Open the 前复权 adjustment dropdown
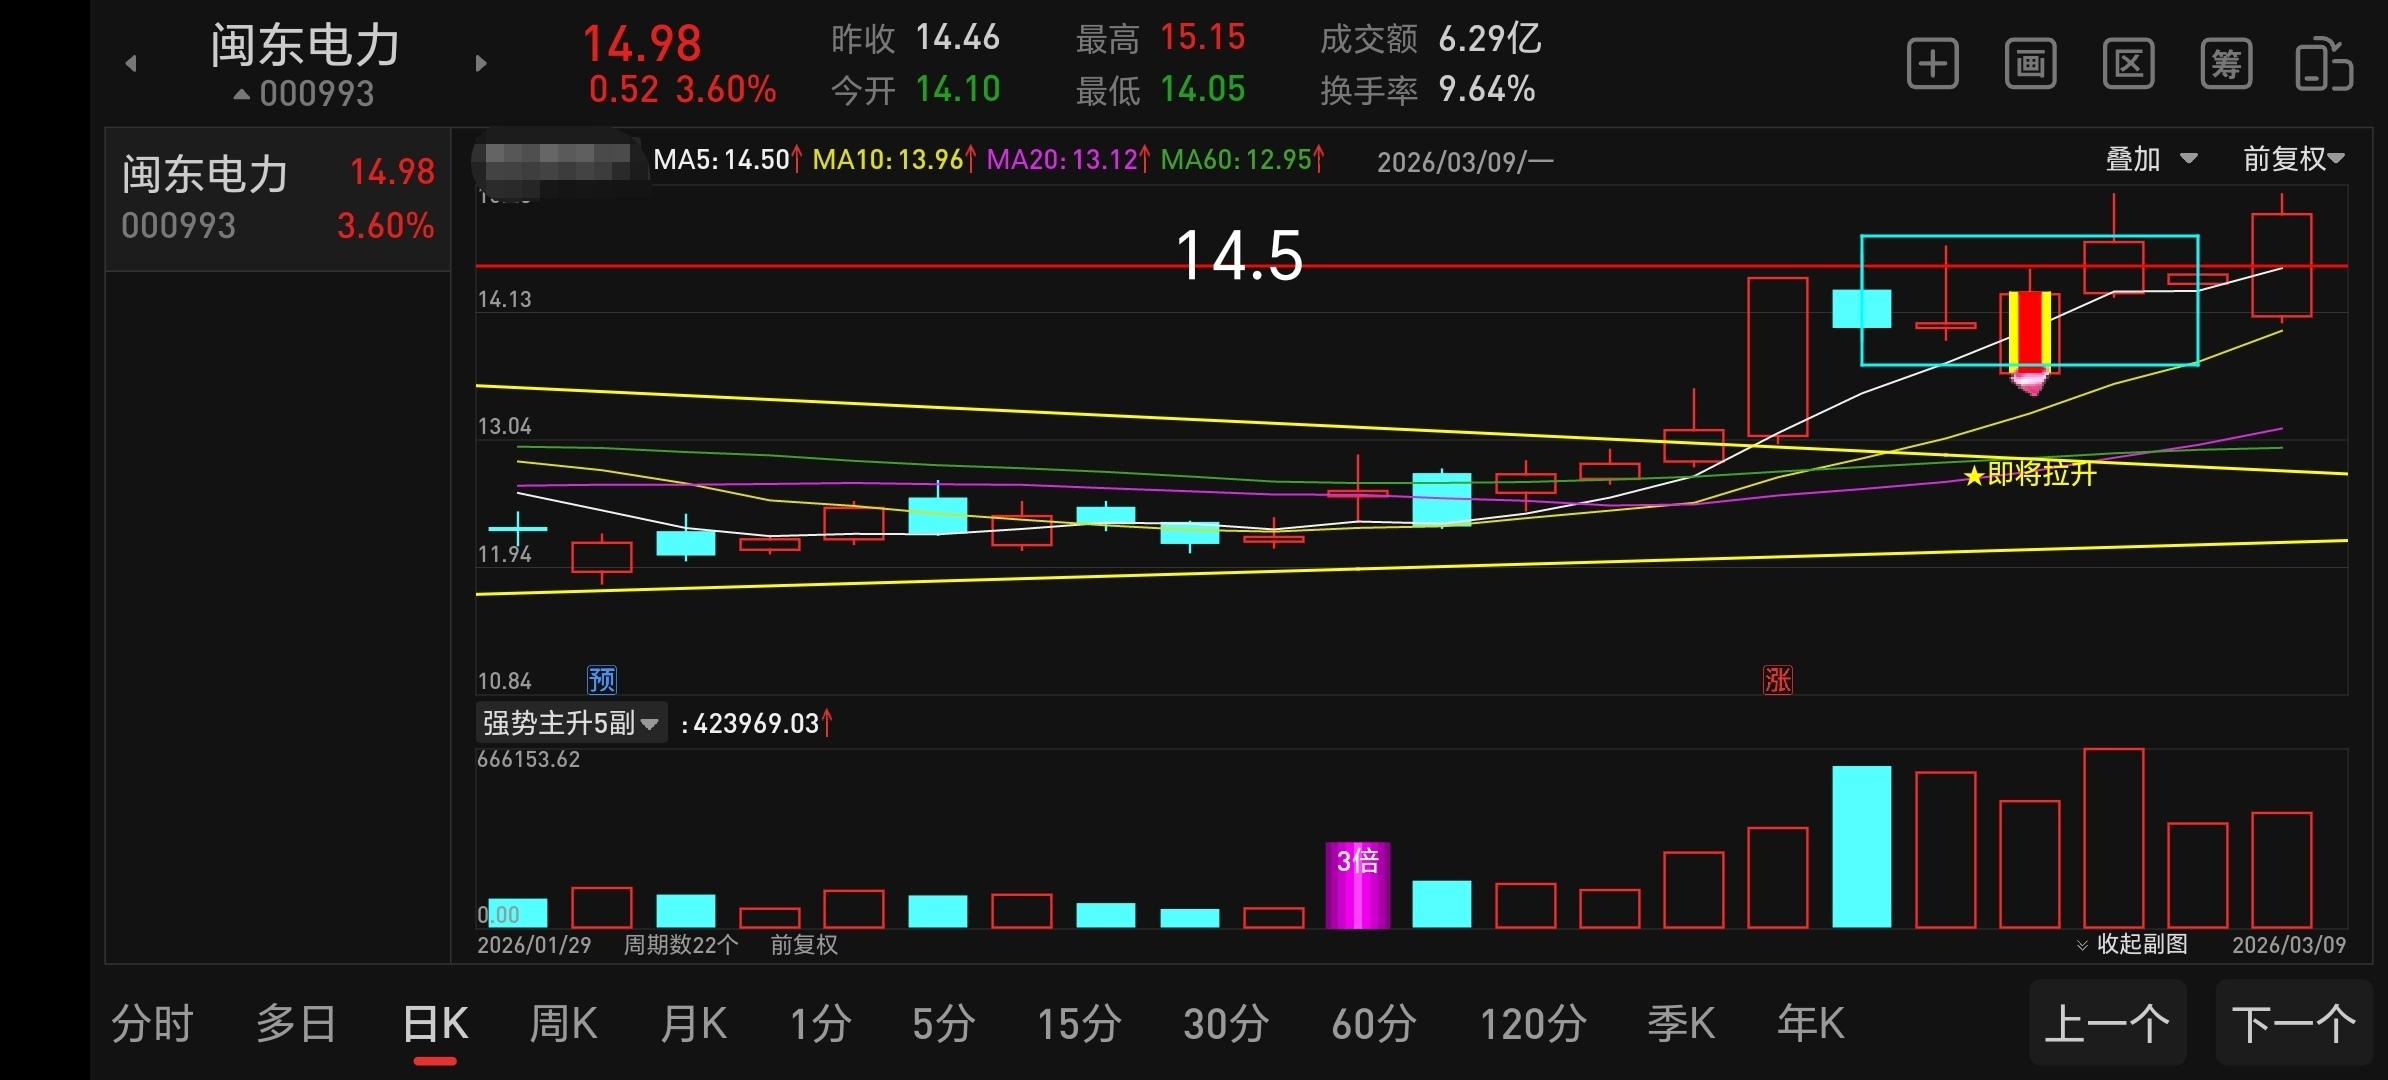The height and width of the screenshot is (1080, 2388). tap(2293, 159)
